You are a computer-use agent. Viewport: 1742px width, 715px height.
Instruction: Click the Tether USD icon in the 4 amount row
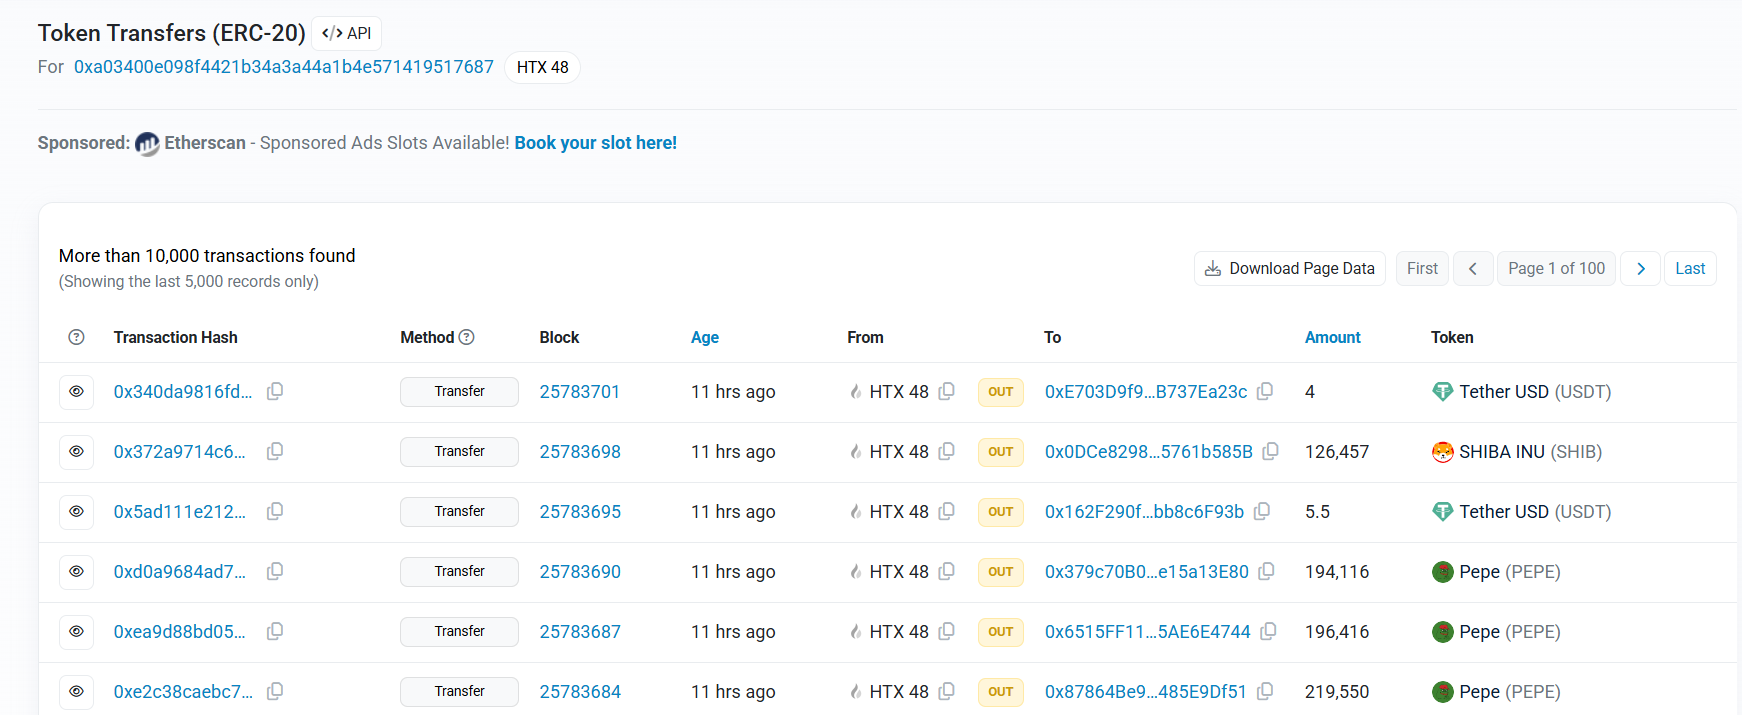(1442, 392)
